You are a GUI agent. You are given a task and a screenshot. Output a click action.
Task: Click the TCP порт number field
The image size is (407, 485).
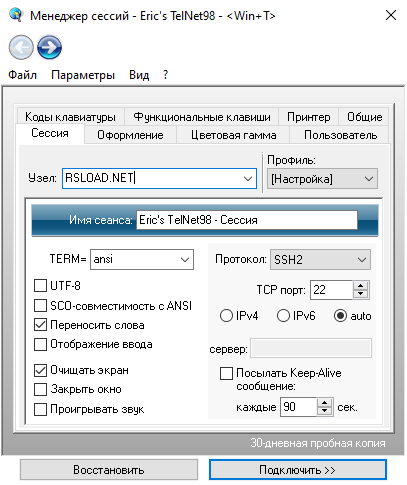331,290
